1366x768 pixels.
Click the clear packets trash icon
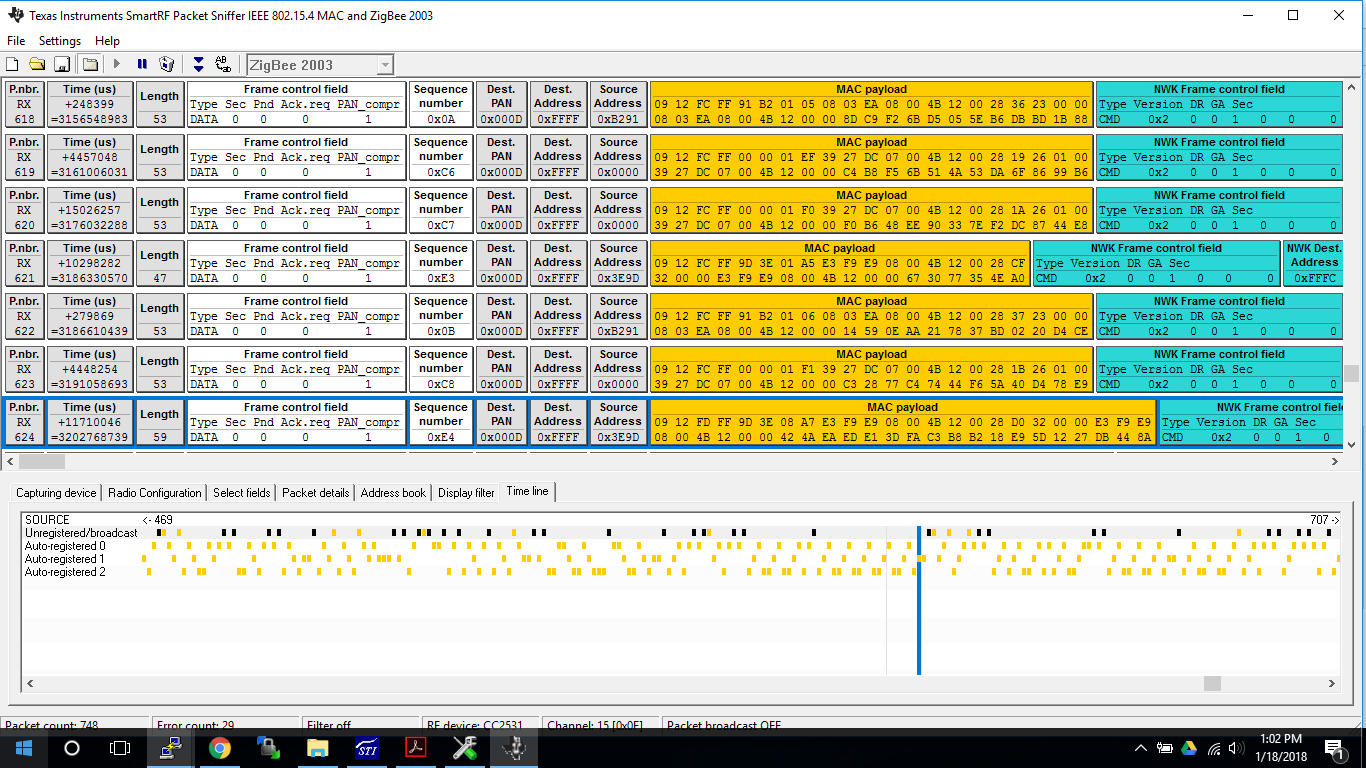[167, 64]
